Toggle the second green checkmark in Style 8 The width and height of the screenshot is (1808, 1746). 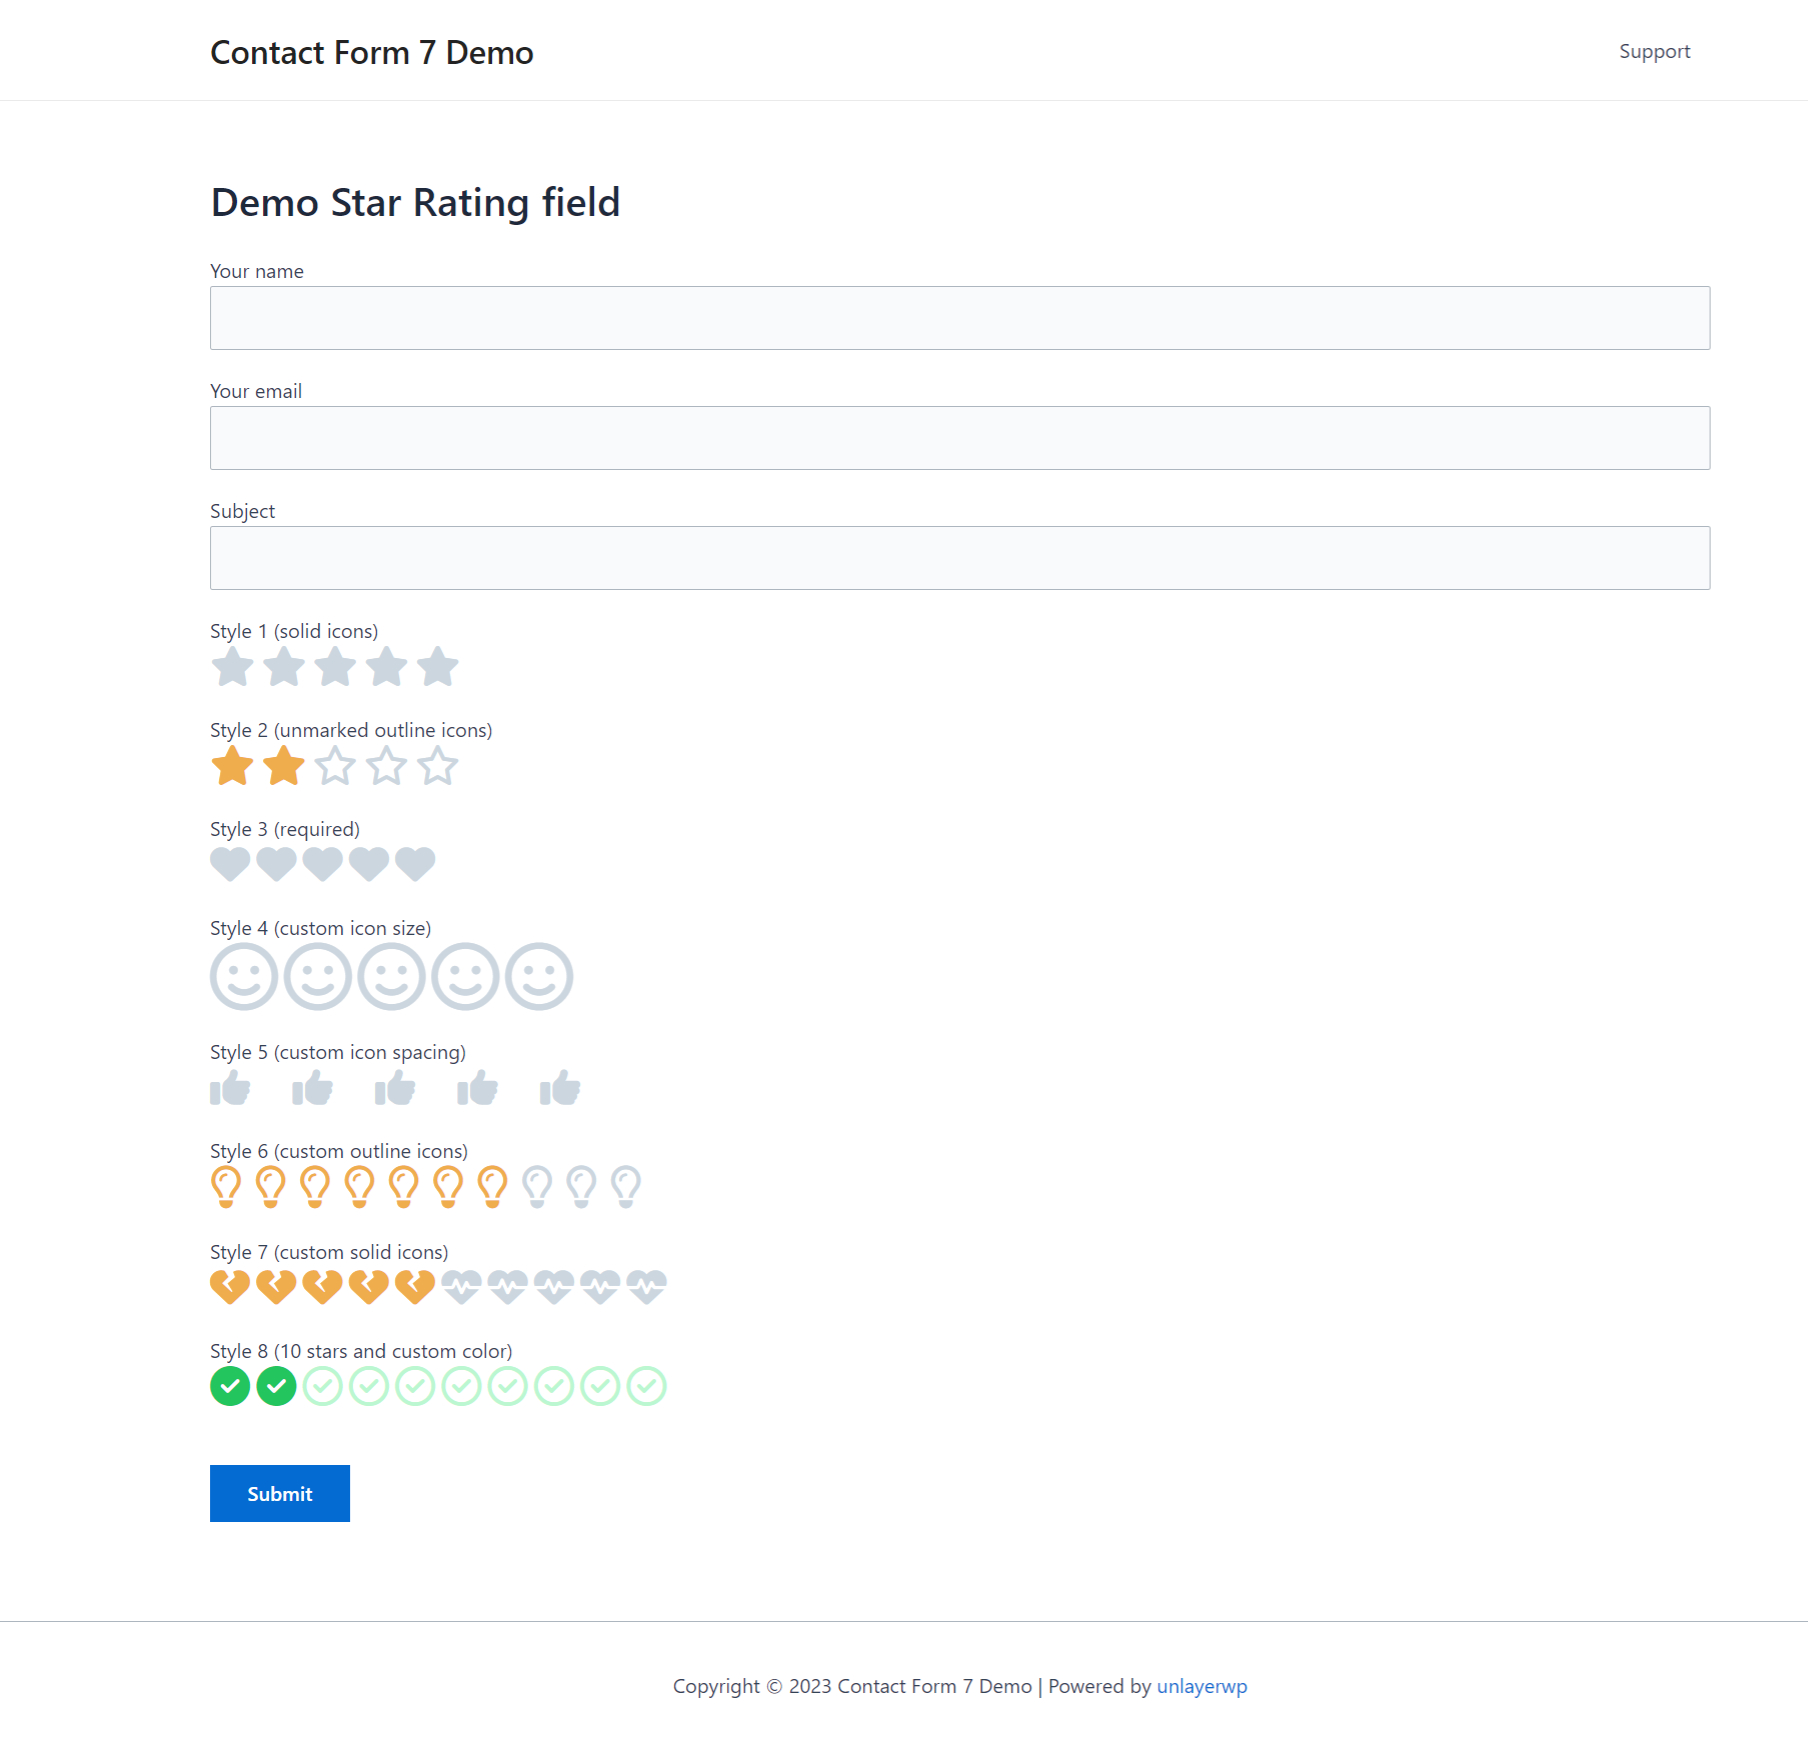point(276,1386)
